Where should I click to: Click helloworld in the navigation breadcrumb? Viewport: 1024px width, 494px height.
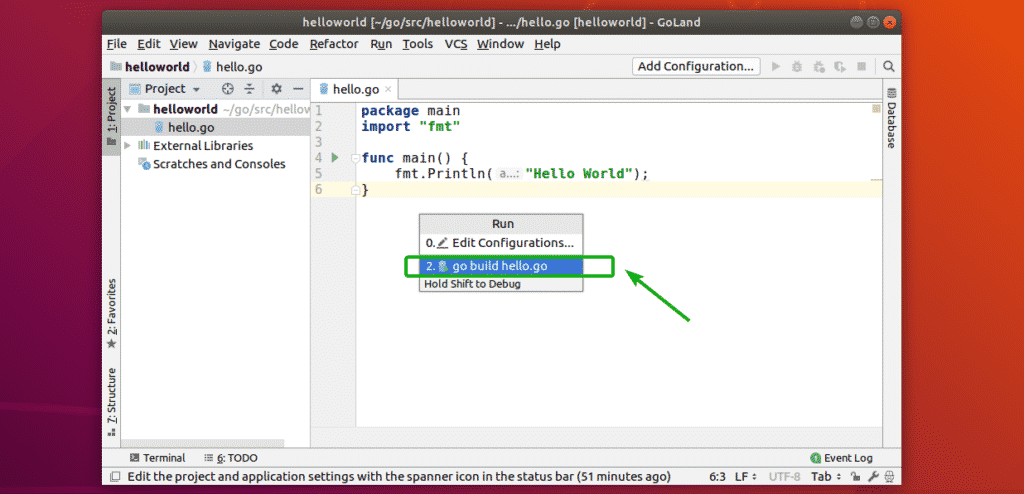coord(150,67)
